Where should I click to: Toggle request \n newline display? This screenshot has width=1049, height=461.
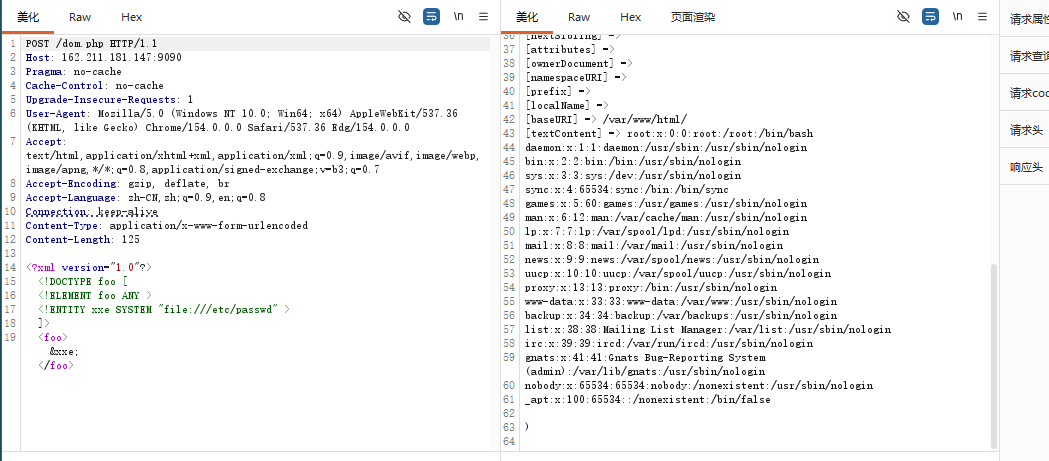pos(458,16)
